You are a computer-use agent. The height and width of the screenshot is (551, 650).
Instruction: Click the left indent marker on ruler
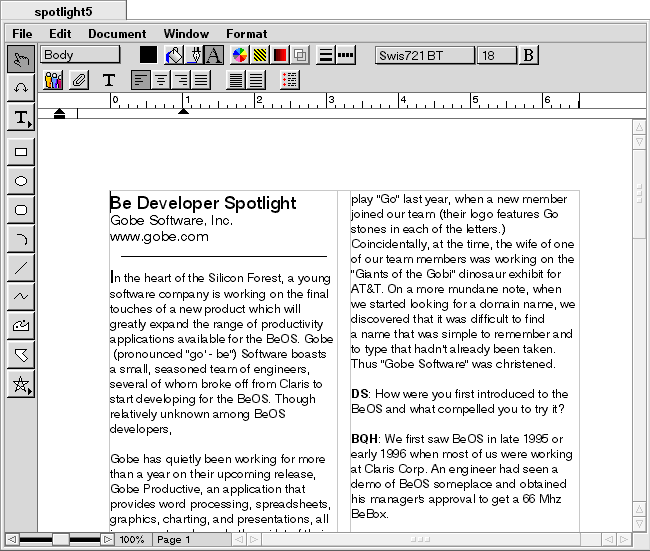pyautogui.click(x=59, y=114)
